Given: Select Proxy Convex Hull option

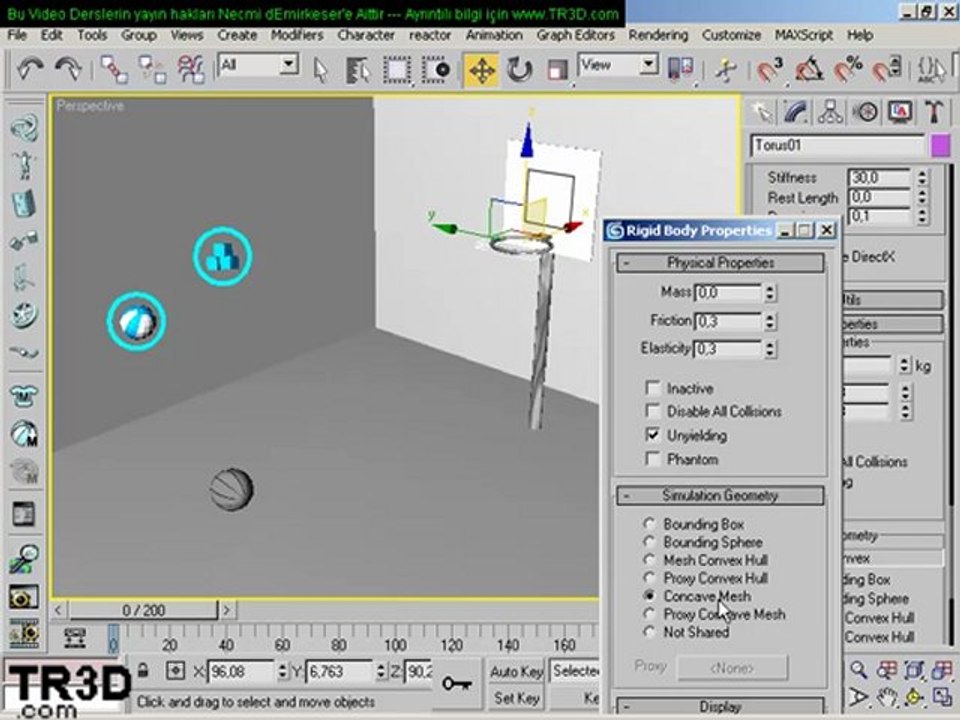Looking at the screenshot, I should (x=650, y=577).
